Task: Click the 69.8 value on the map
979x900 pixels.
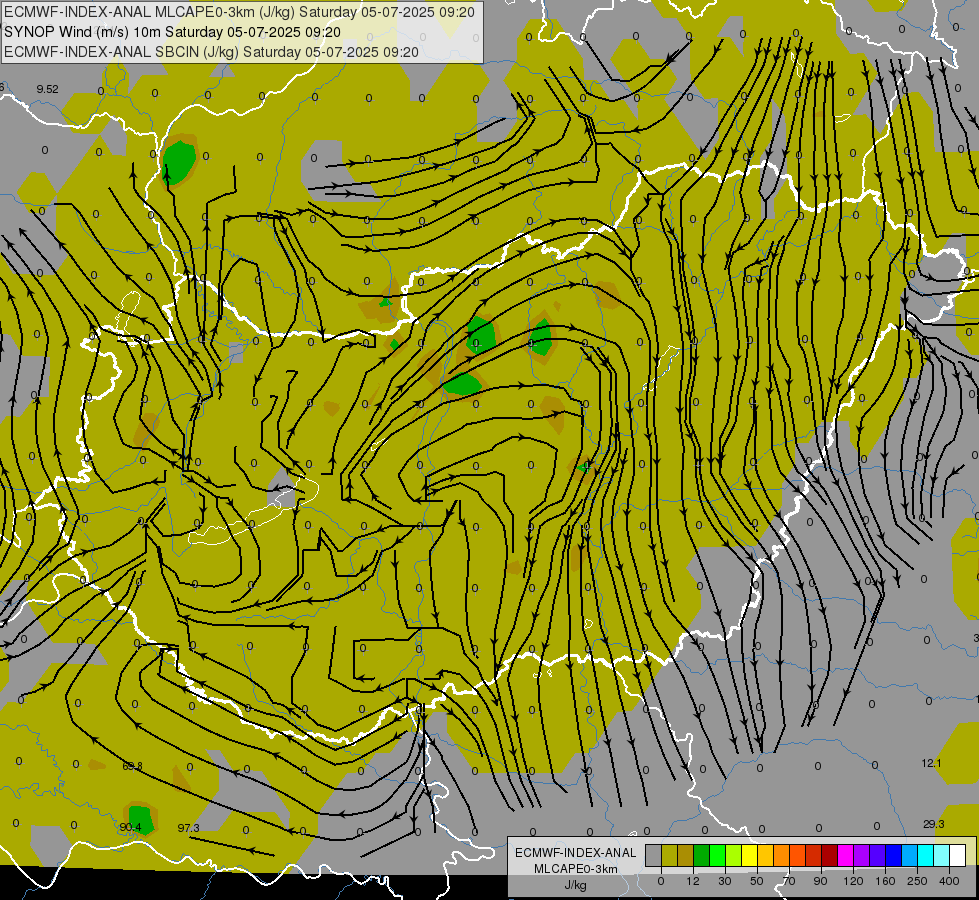Action: pos(132,766)
